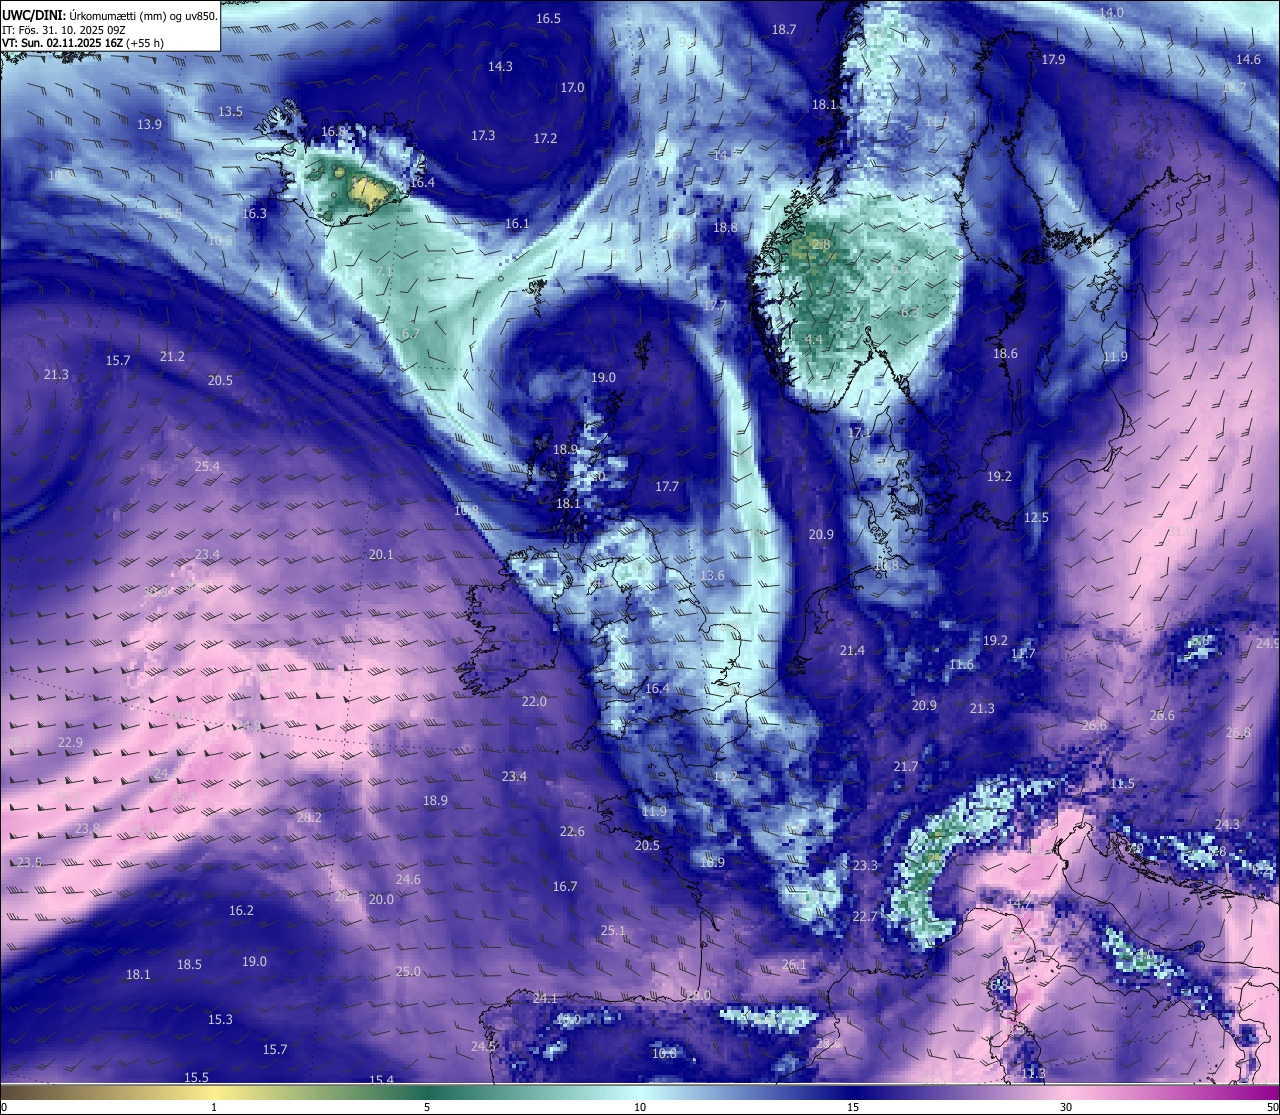Click the map value "22.7"

pos(865,917)
